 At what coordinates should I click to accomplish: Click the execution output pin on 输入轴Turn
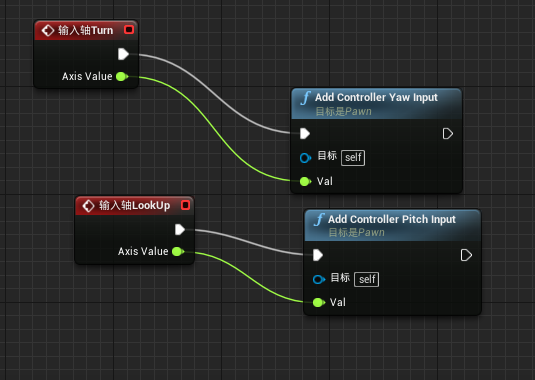tap(123, 54)
